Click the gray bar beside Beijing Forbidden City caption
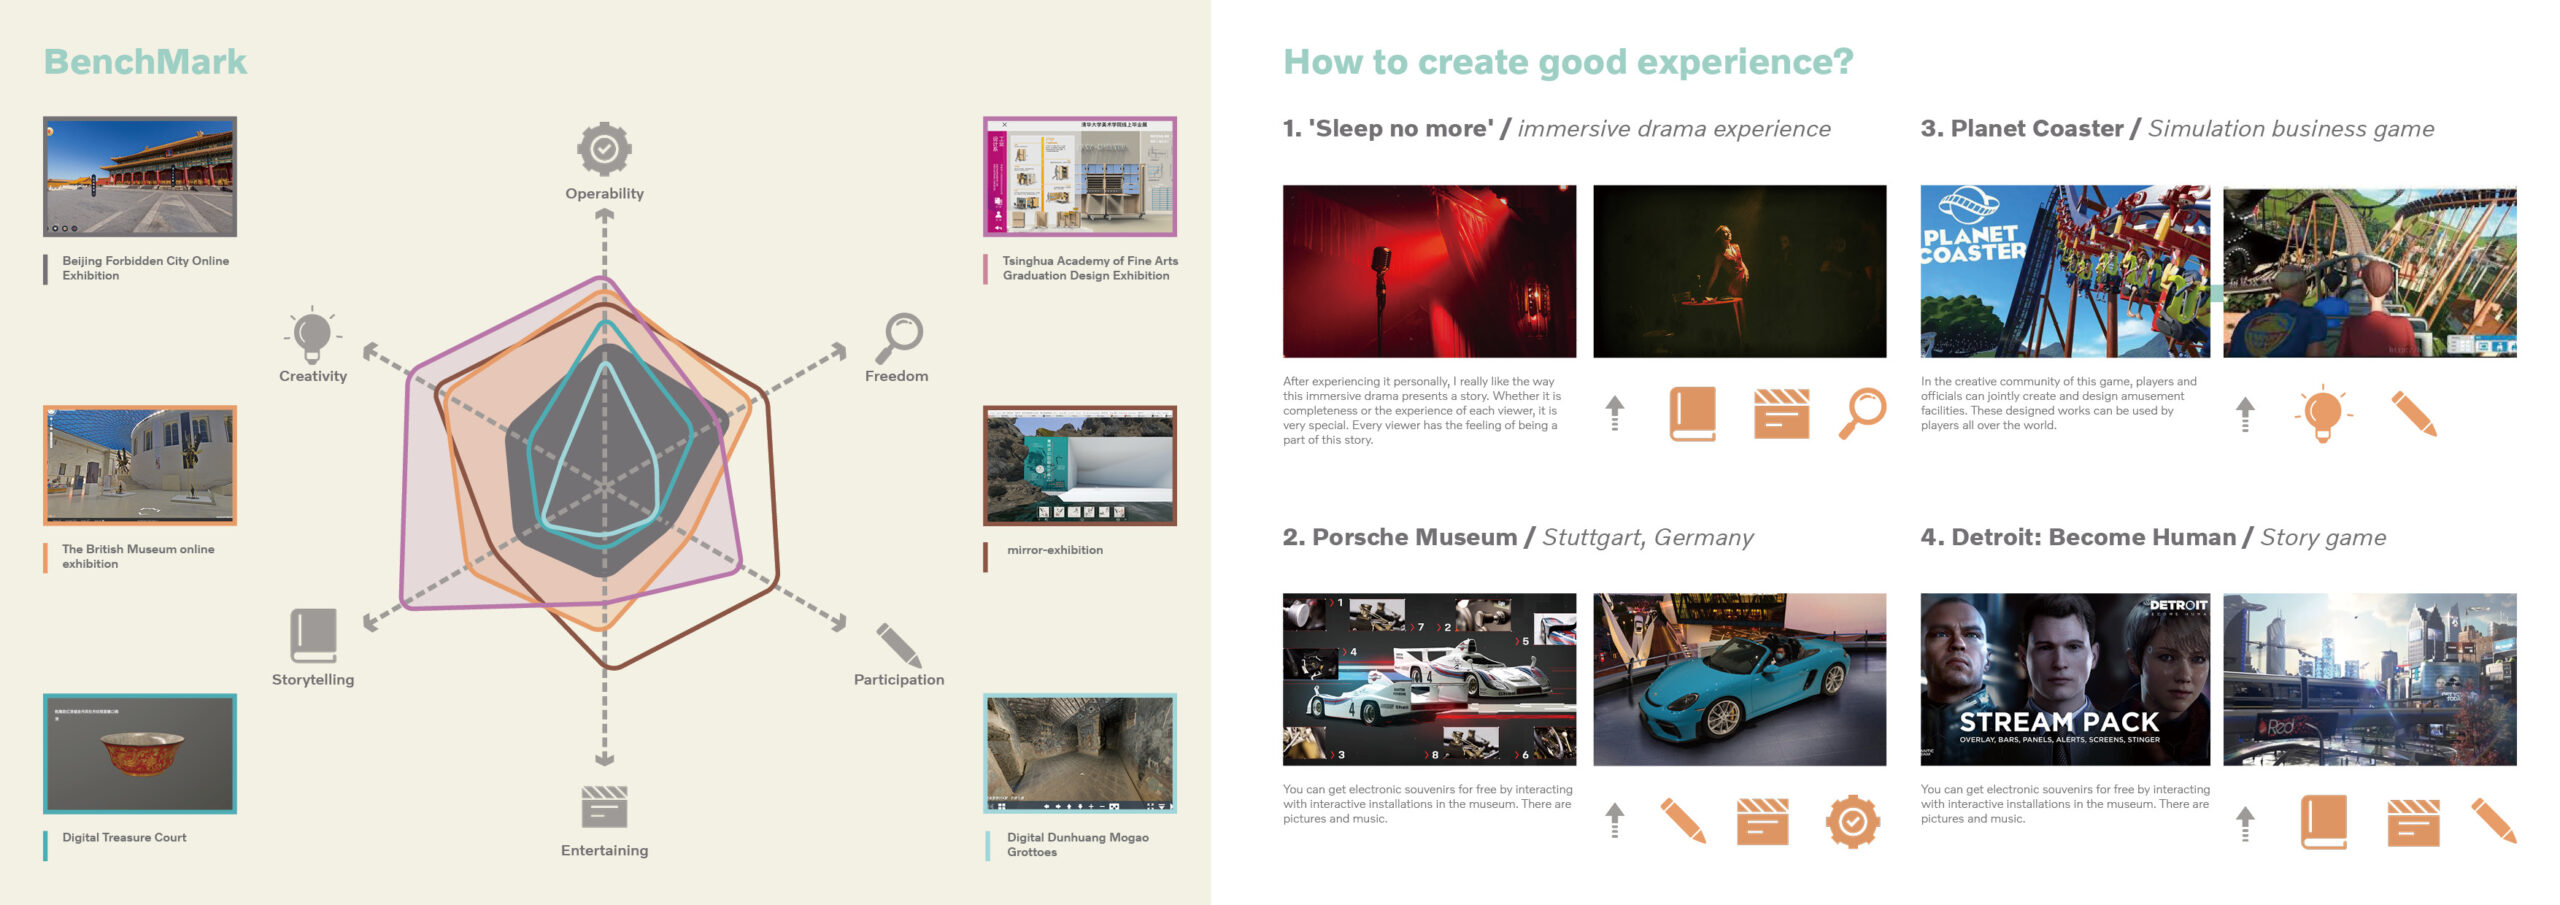Viewport: 2560px width, 905px height. [x=45, y=269]
